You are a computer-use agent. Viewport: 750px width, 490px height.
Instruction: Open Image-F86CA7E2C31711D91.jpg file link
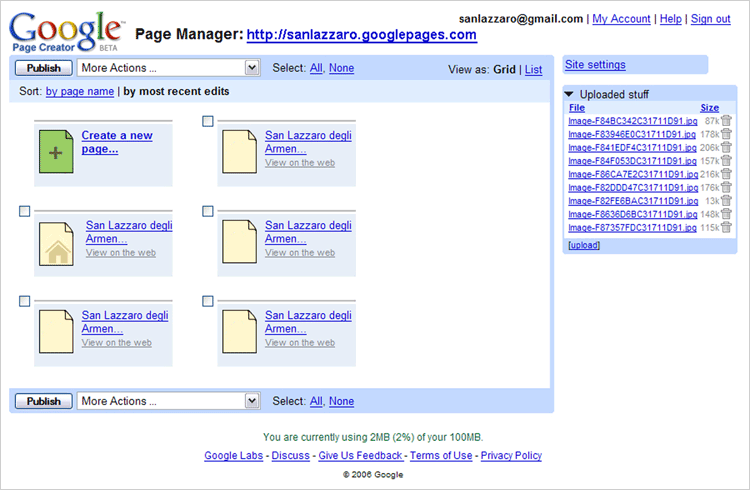point(633,174)
